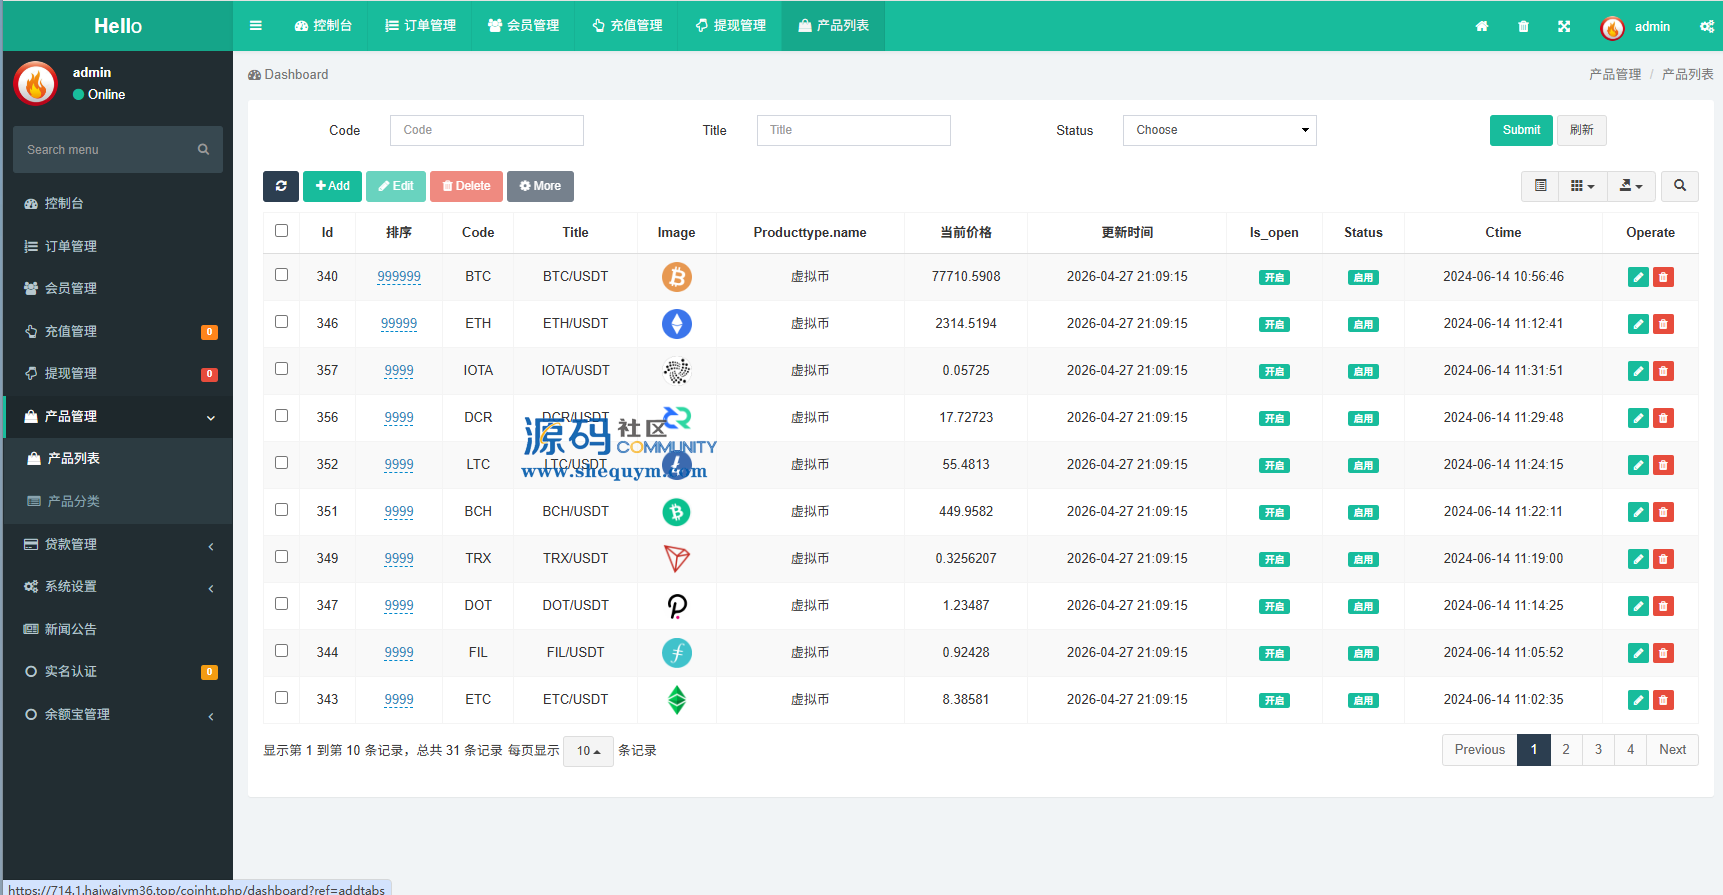Screen dimensions: 1723x895
Task: Click the table refresh icon button
Action: tap(281, 186)
